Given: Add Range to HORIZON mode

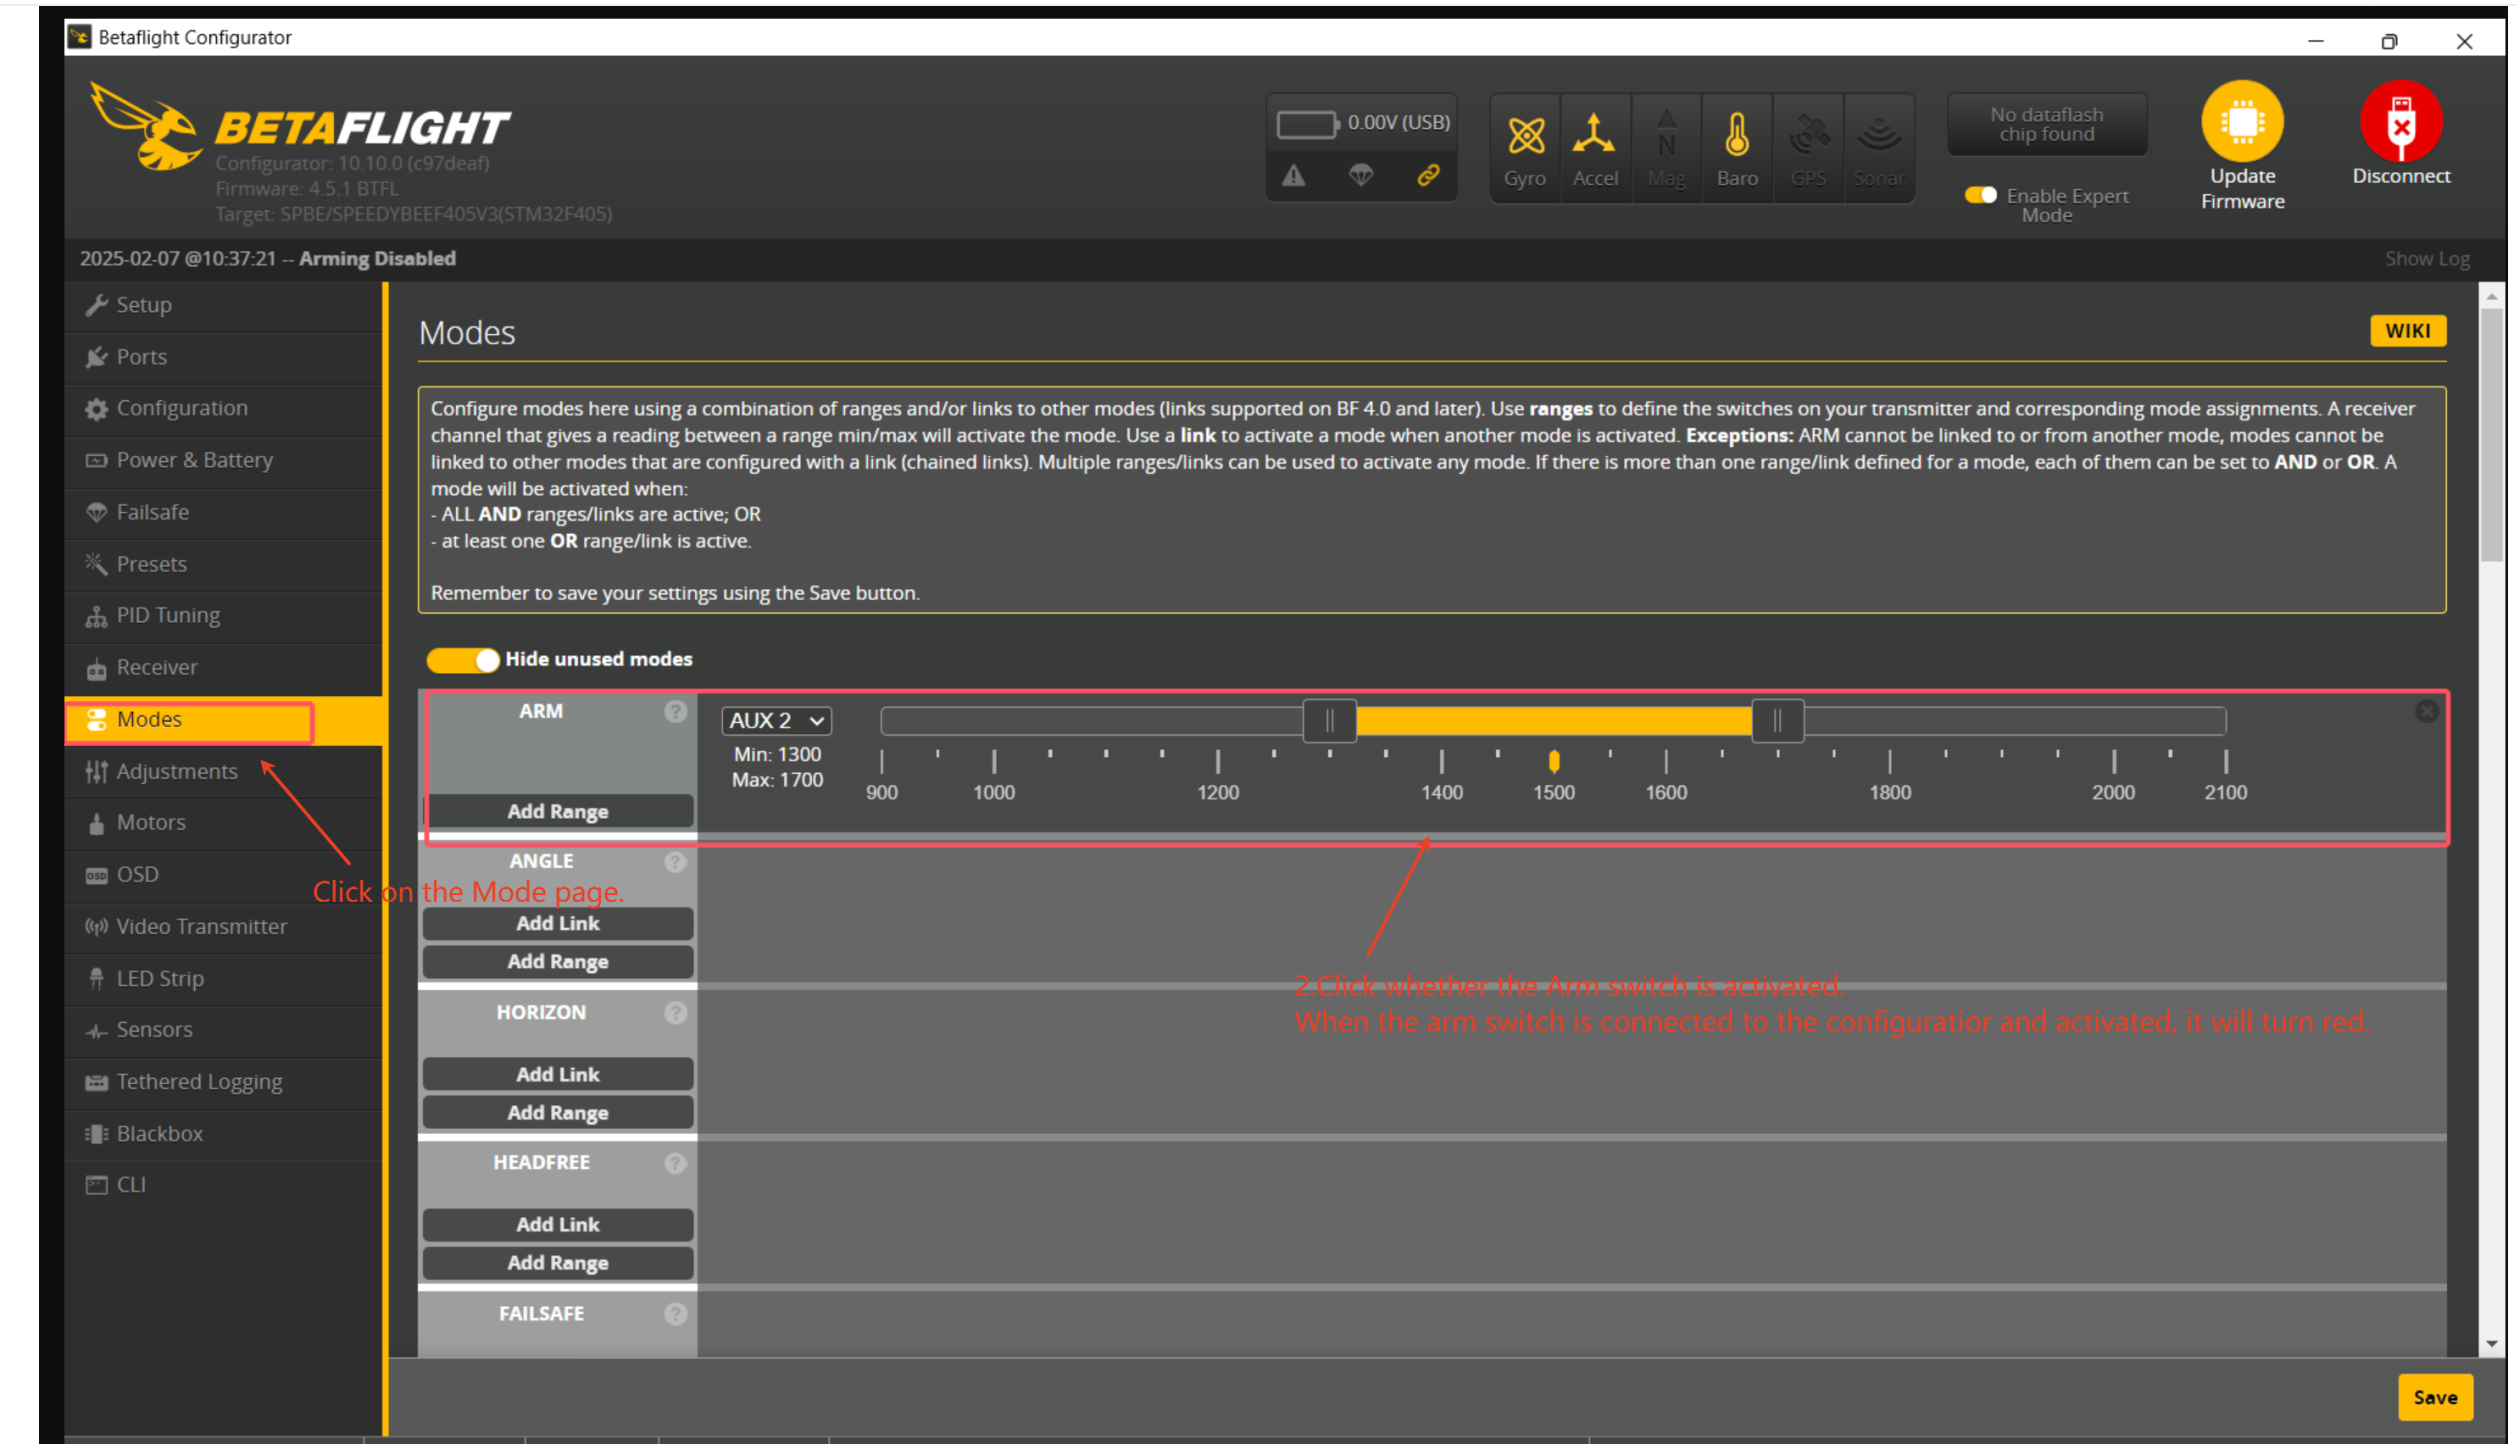Looking at the screenshot, I should [x=558, y=1113].
